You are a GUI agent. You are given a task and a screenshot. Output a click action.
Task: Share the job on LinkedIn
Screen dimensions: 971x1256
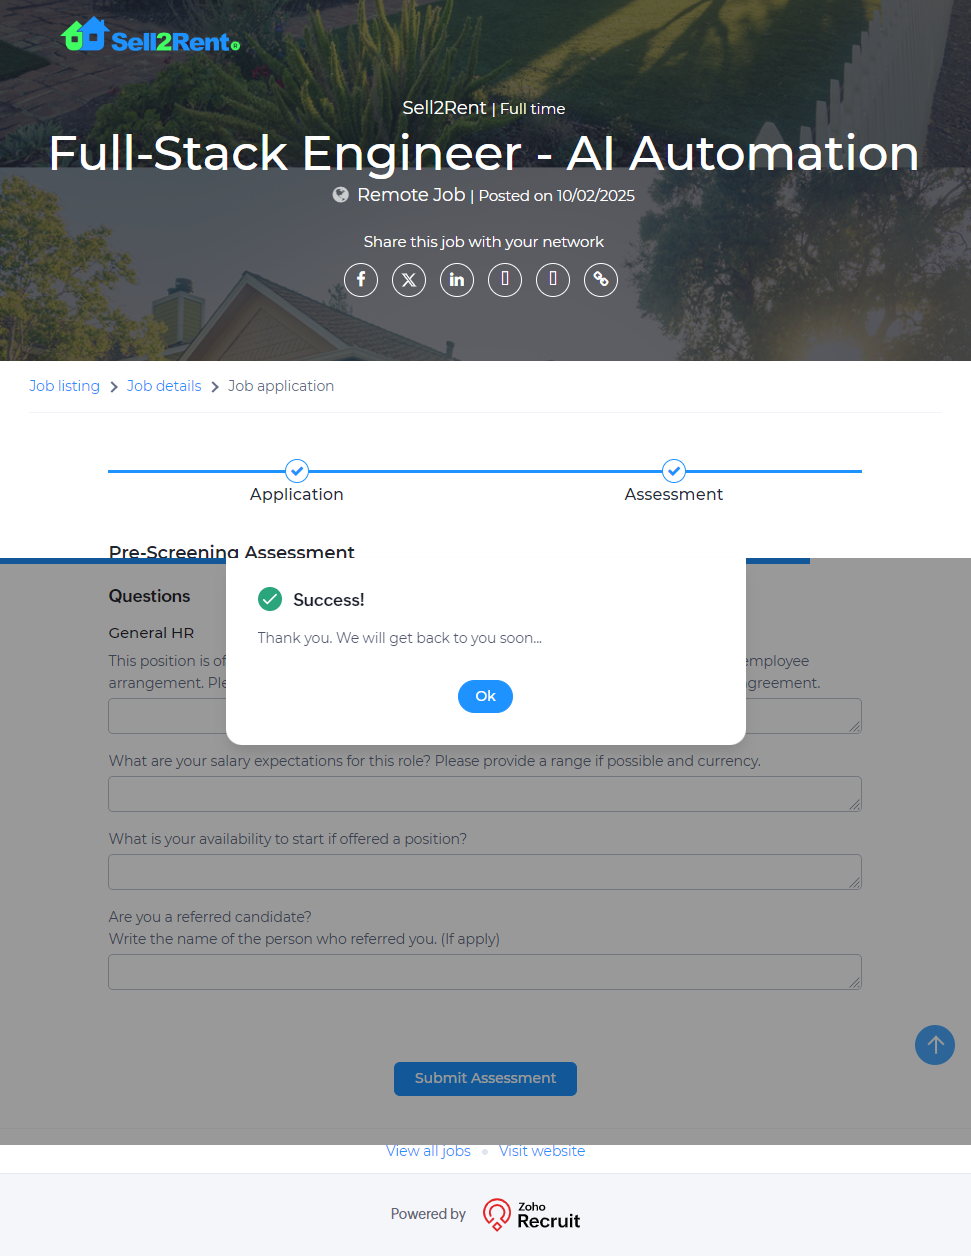tap(457, 280)
